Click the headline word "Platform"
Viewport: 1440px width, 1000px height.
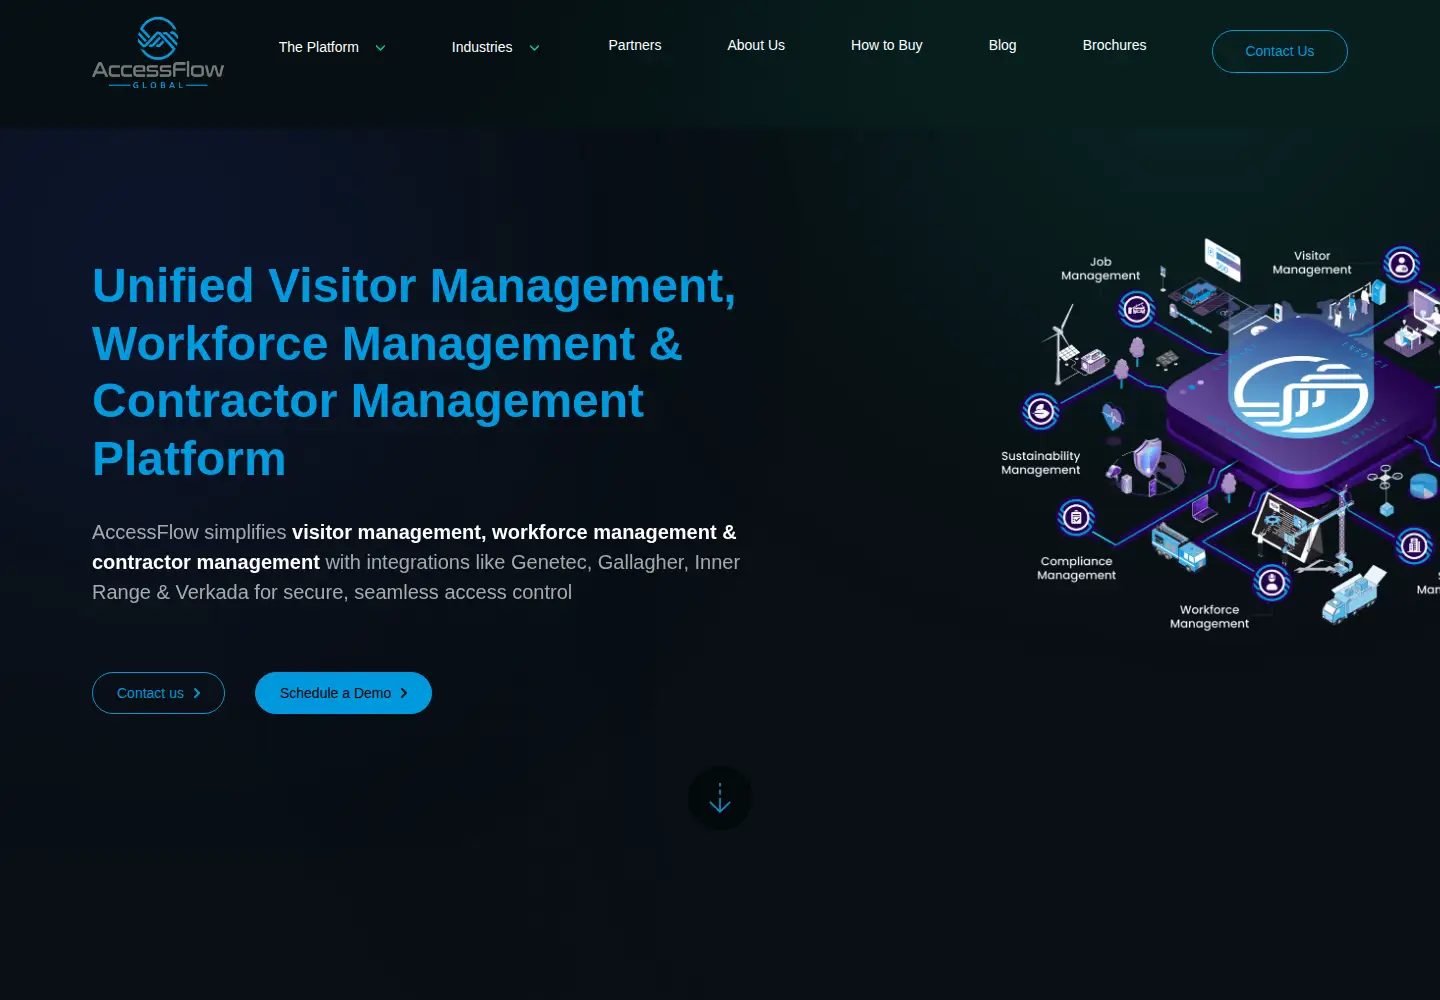point(189,459)
